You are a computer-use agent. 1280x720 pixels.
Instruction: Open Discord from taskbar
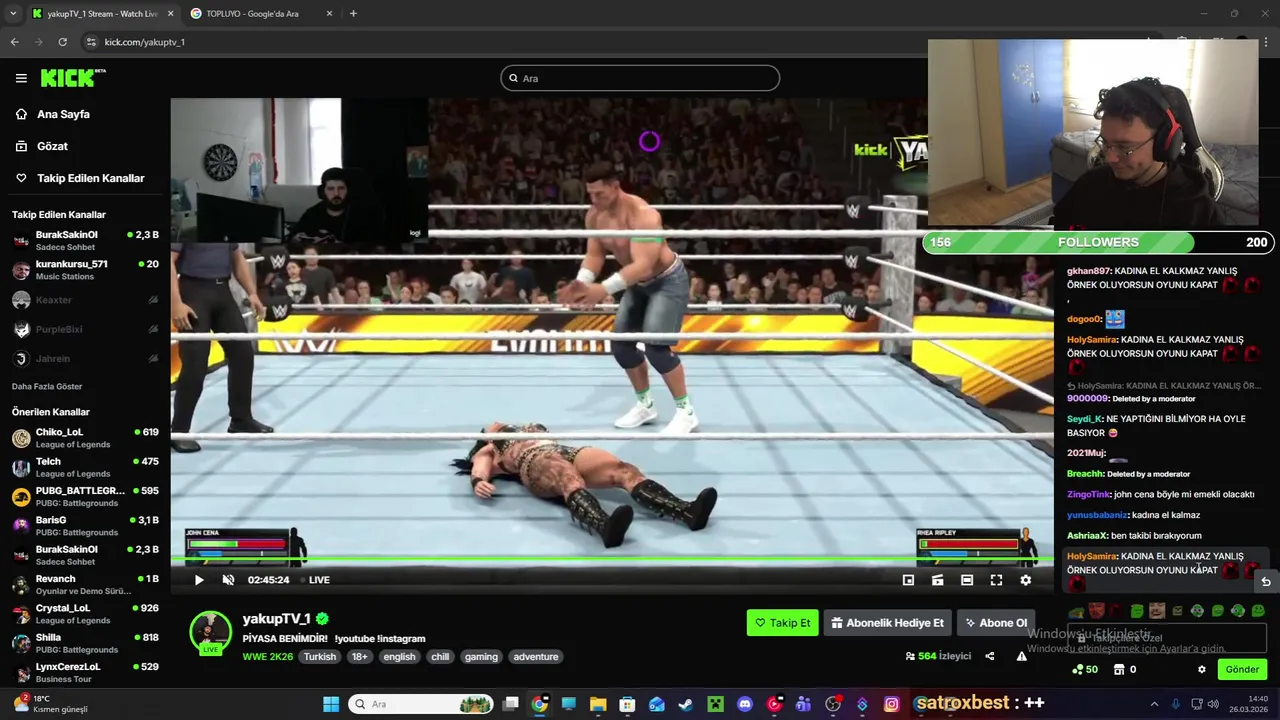pyautogui.click(x=744, y=704)
